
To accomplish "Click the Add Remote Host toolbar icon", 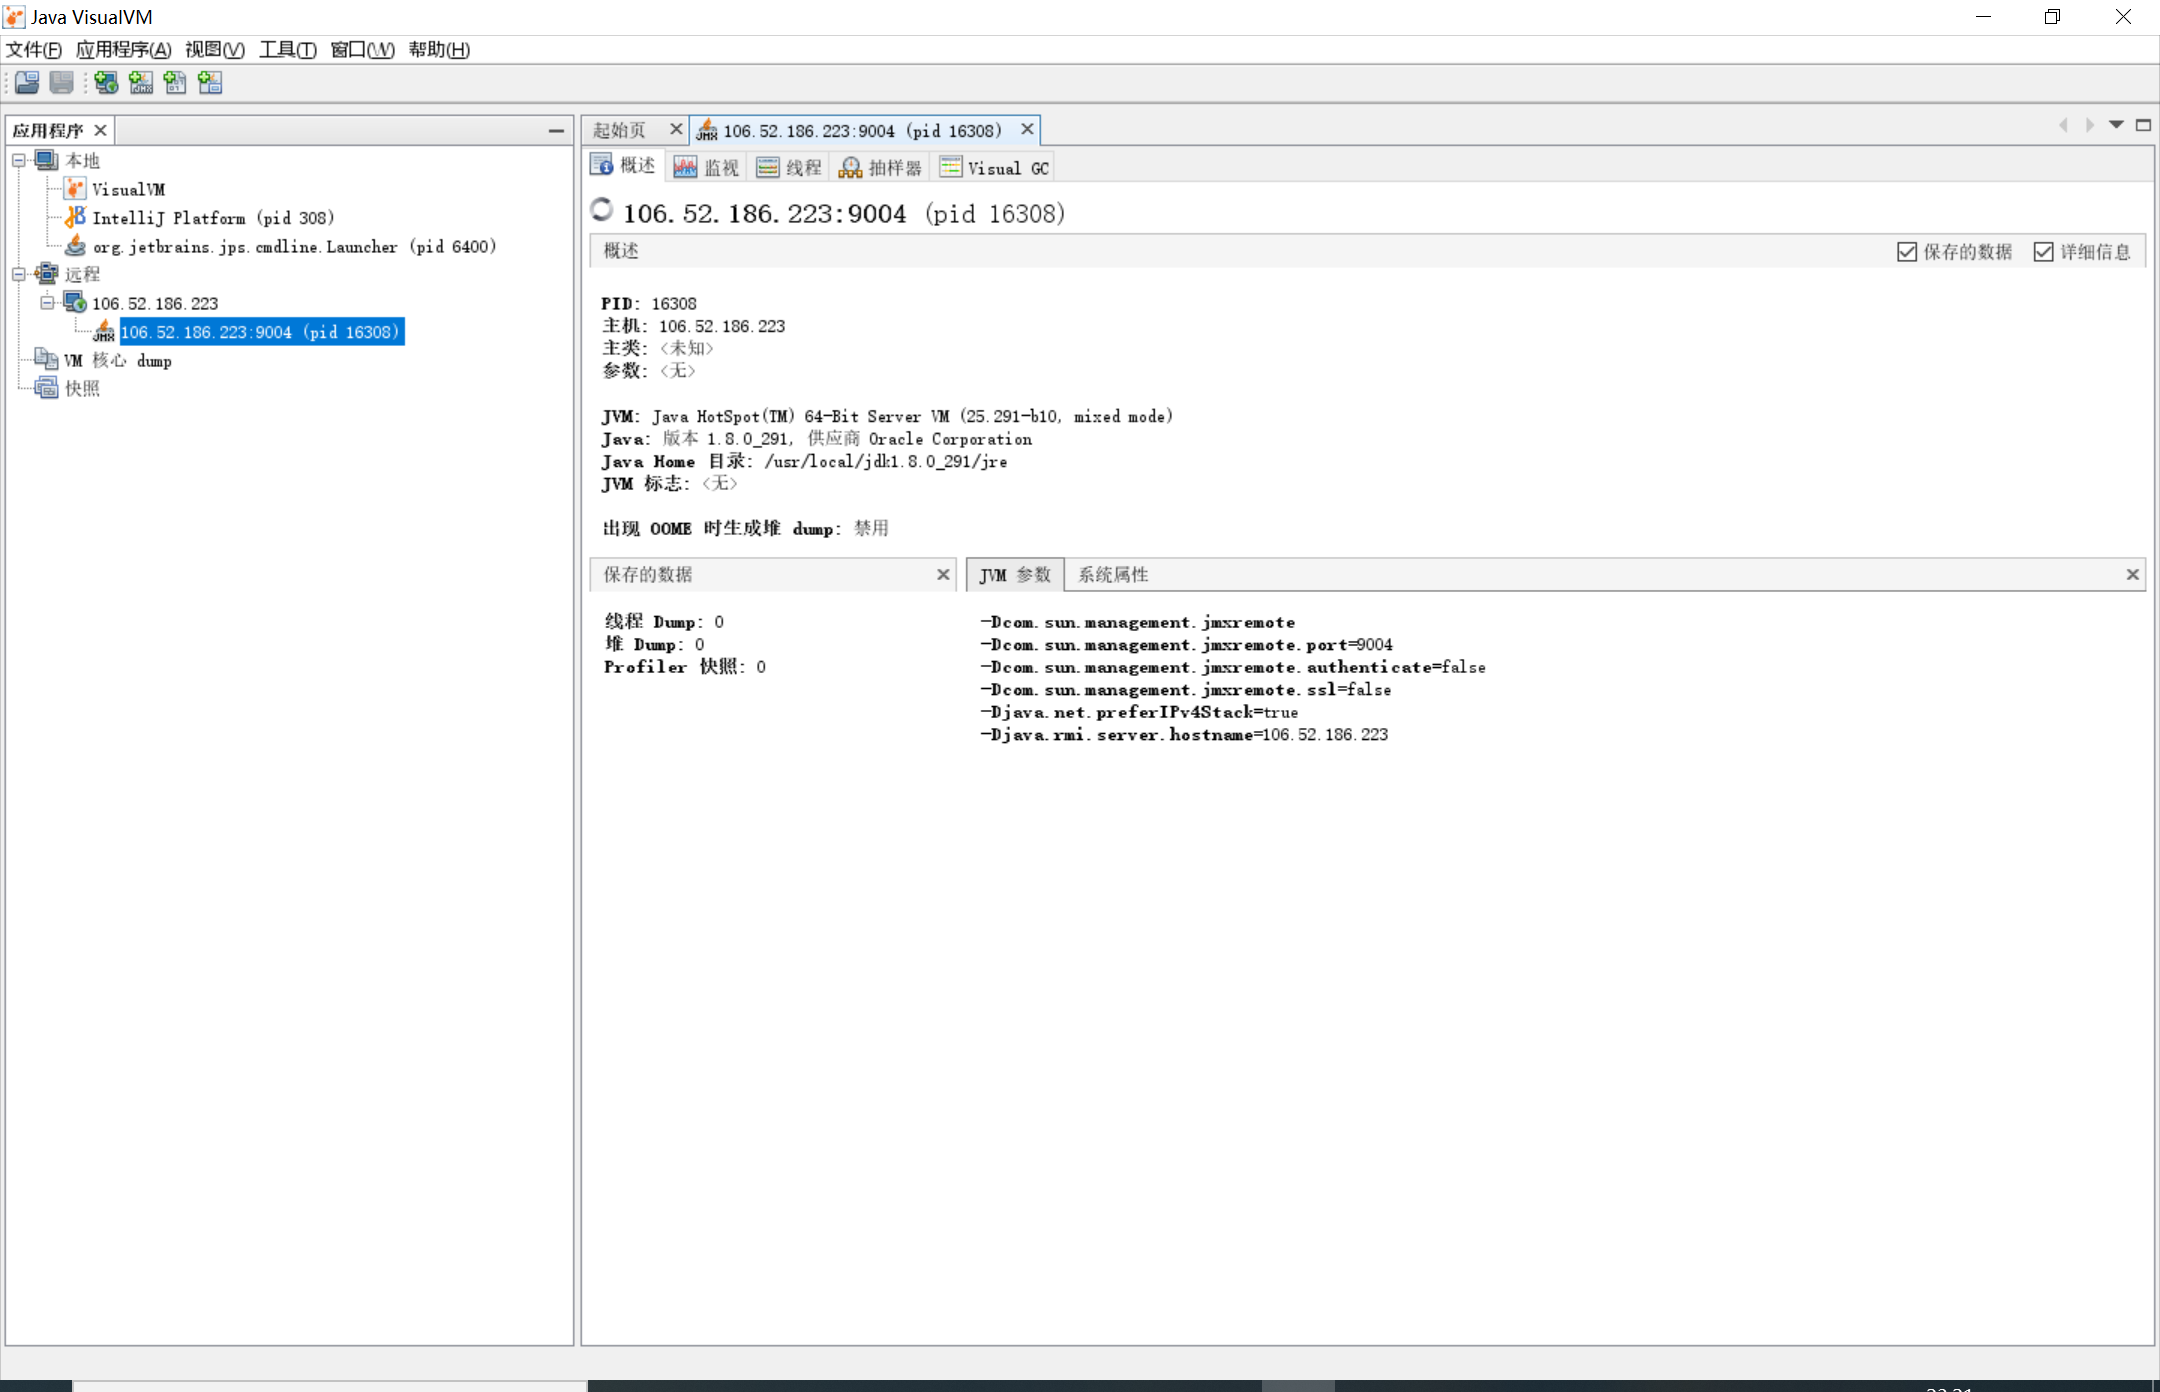I will tap(106, 83).
